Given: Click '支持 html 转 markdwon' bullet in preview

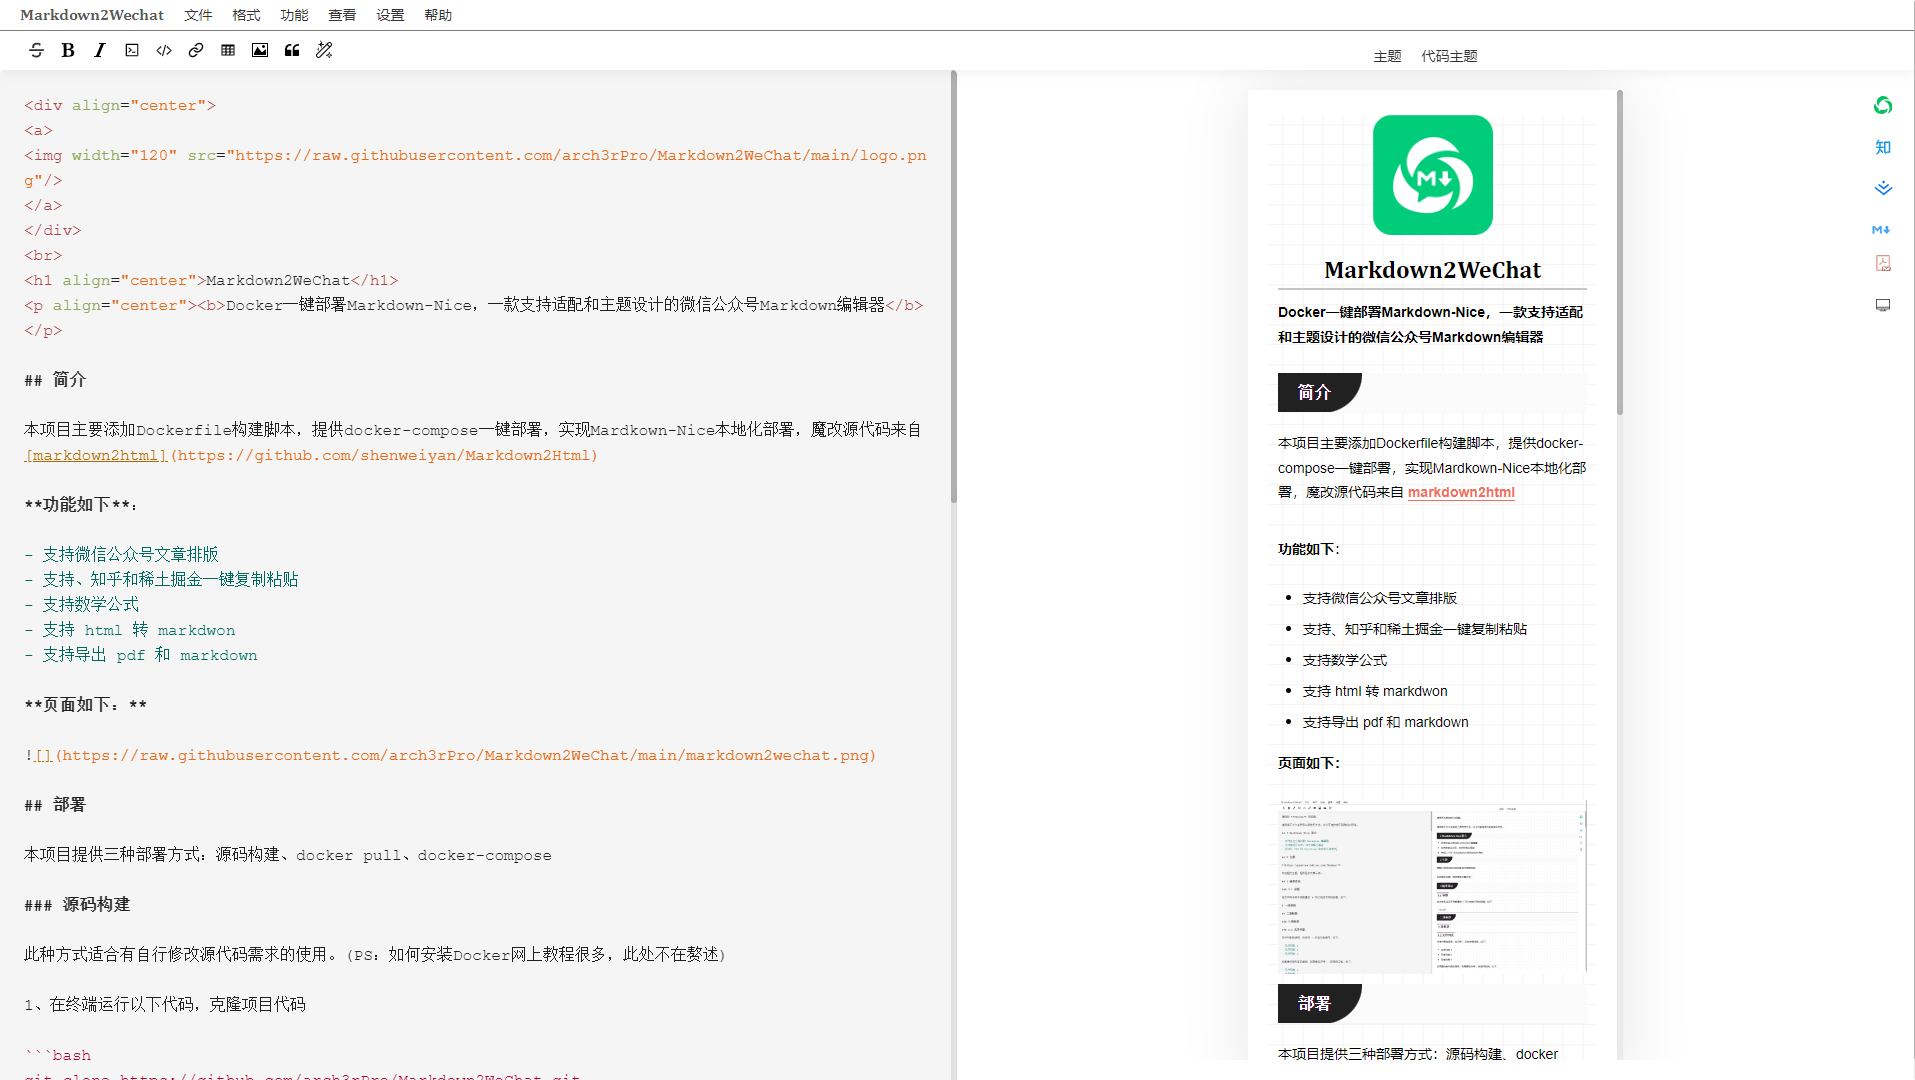Looking at the screenshot, I should [x=1375, y=691].
